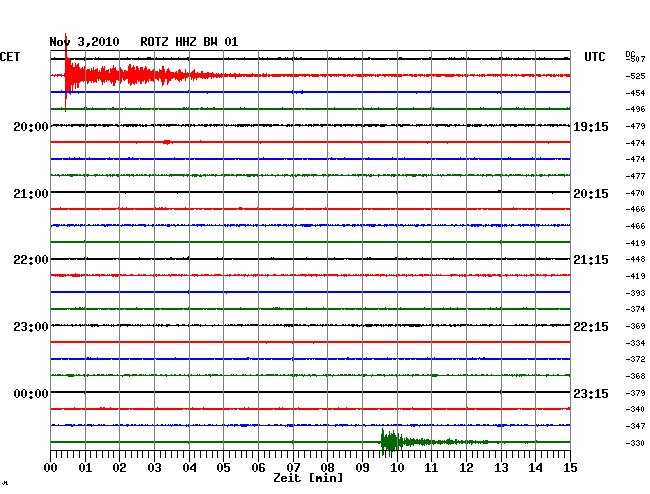Click the DC offset value "-374"
This screenshot has height=494, width=650.
click(635, 309)
